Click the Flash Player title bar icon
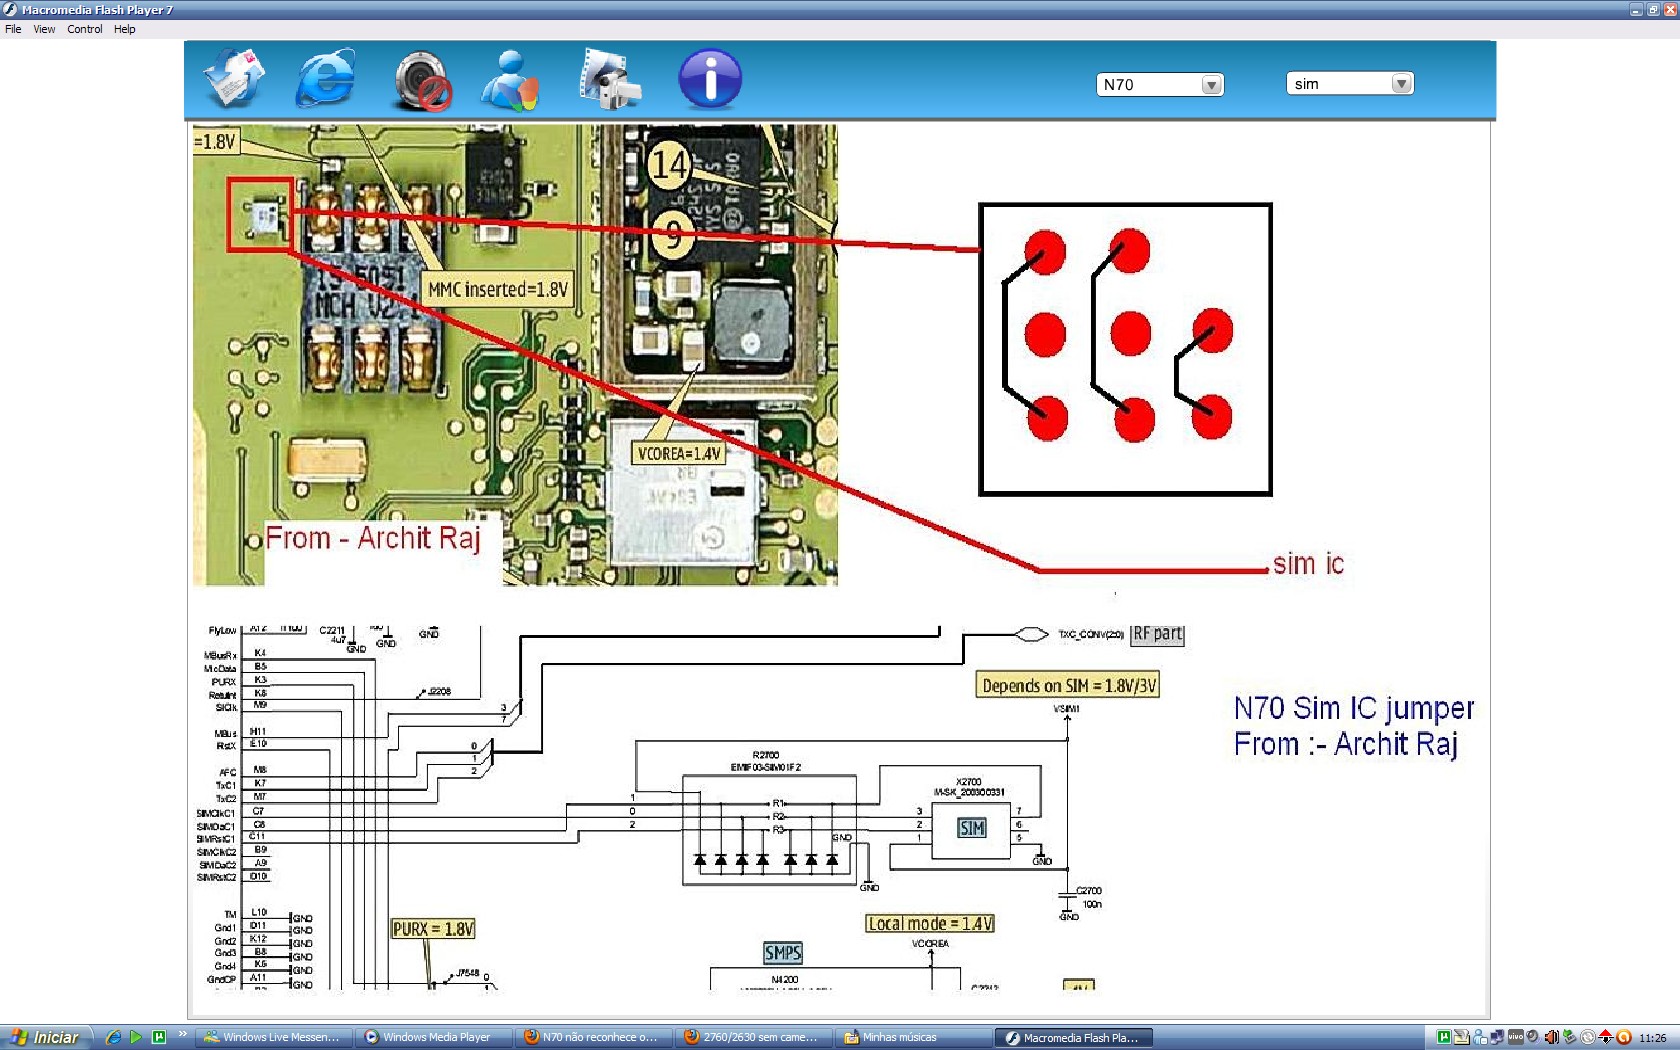This screenshot has width=1680, height=1050. click(10, 10)
